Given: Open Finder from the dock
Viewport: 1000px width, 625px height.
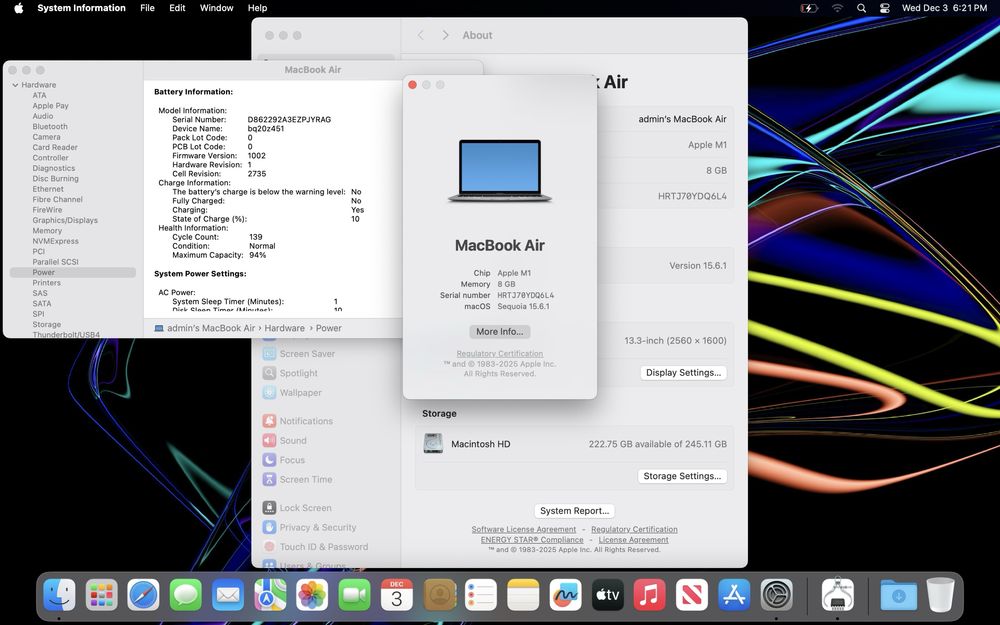Looking at the screenshot, I should 59,595.
